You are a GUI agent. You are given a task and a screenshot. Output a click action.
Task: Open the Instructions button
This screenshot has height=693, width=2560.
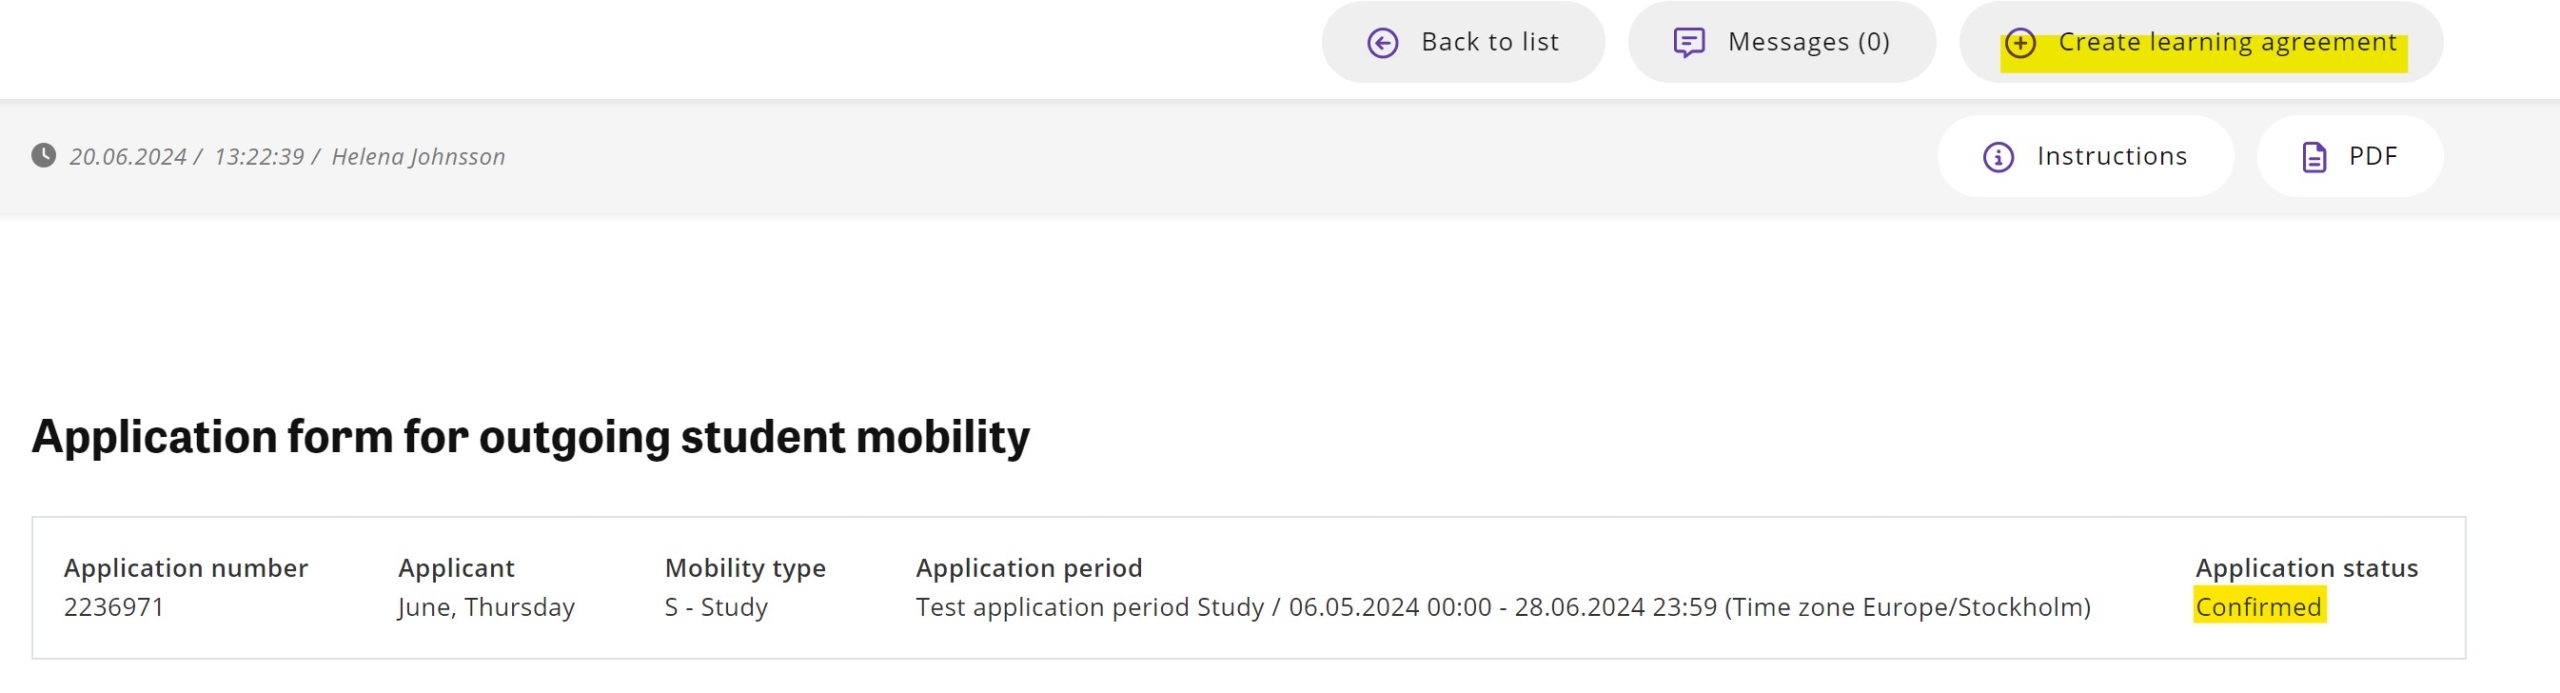pyautogui.click(x=2085, y=156)
